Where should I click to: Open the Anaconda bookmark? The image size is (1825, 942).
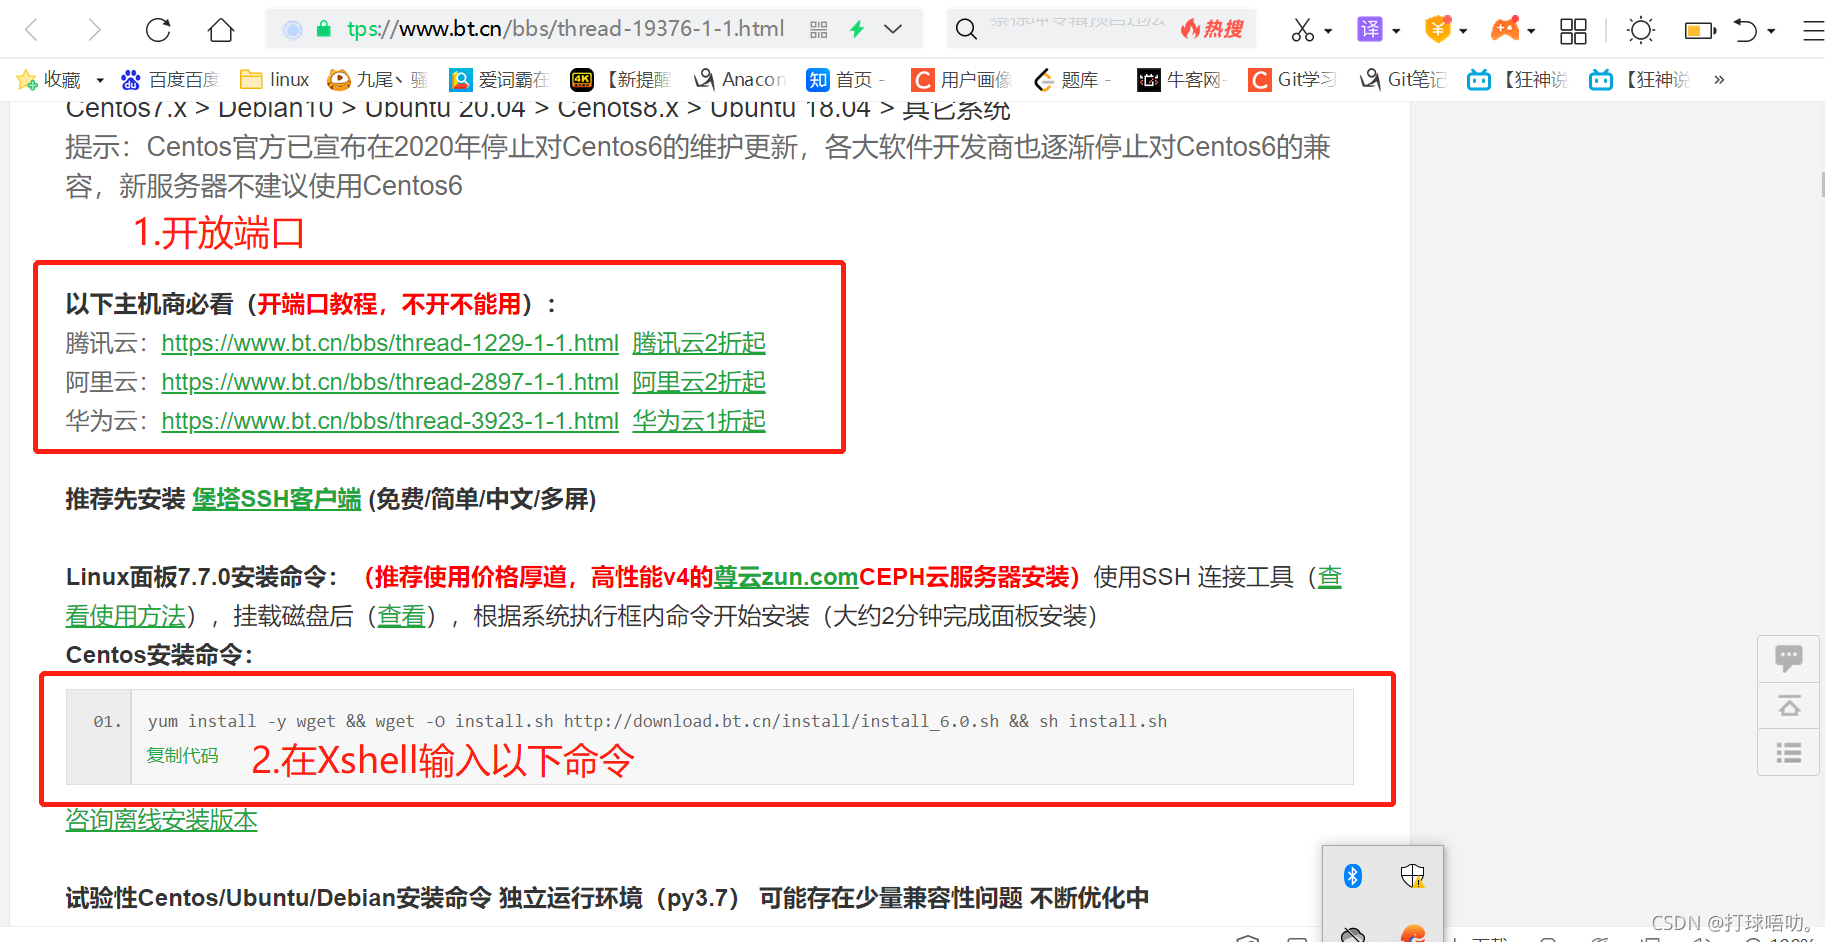[x=740, y=80]
